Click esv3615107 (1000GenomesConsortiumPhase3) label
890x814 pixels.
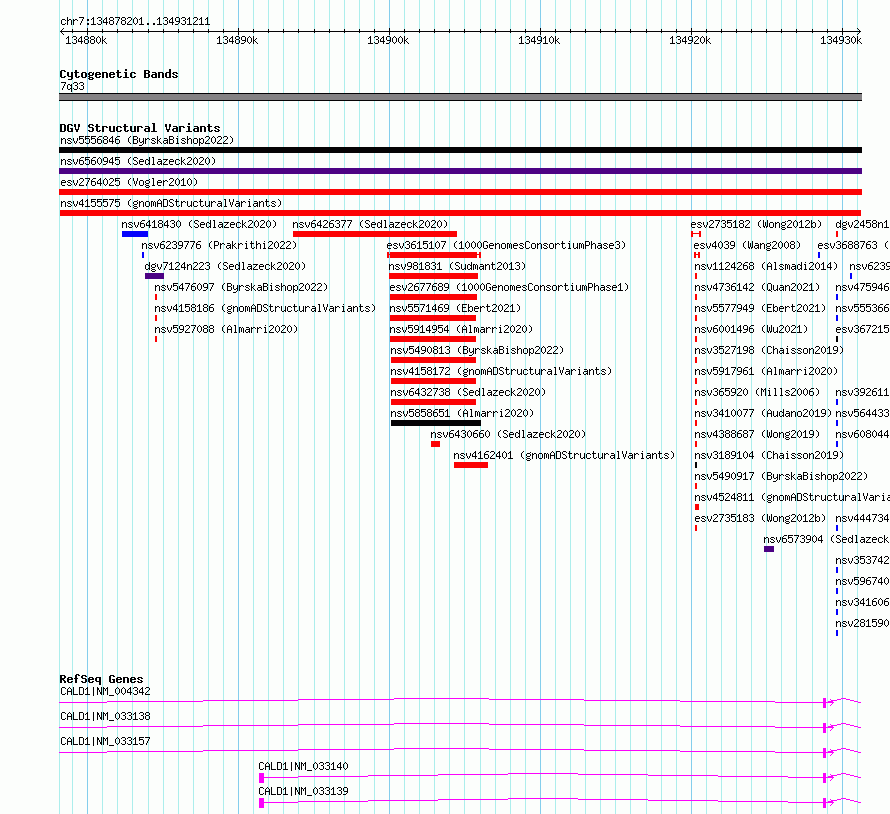click(x=506, y=245)
